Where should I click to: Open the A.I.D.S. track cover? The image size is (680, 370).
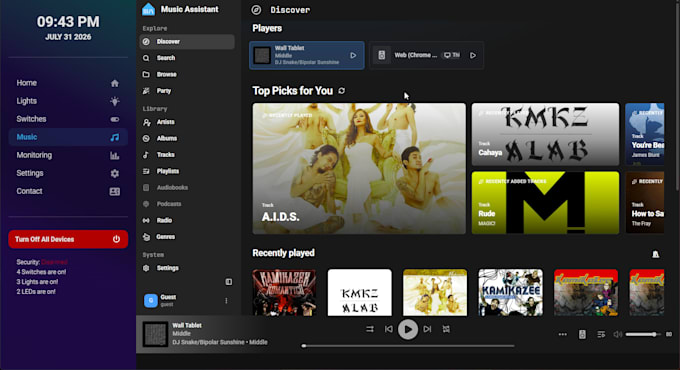click(x=359, y=168)
